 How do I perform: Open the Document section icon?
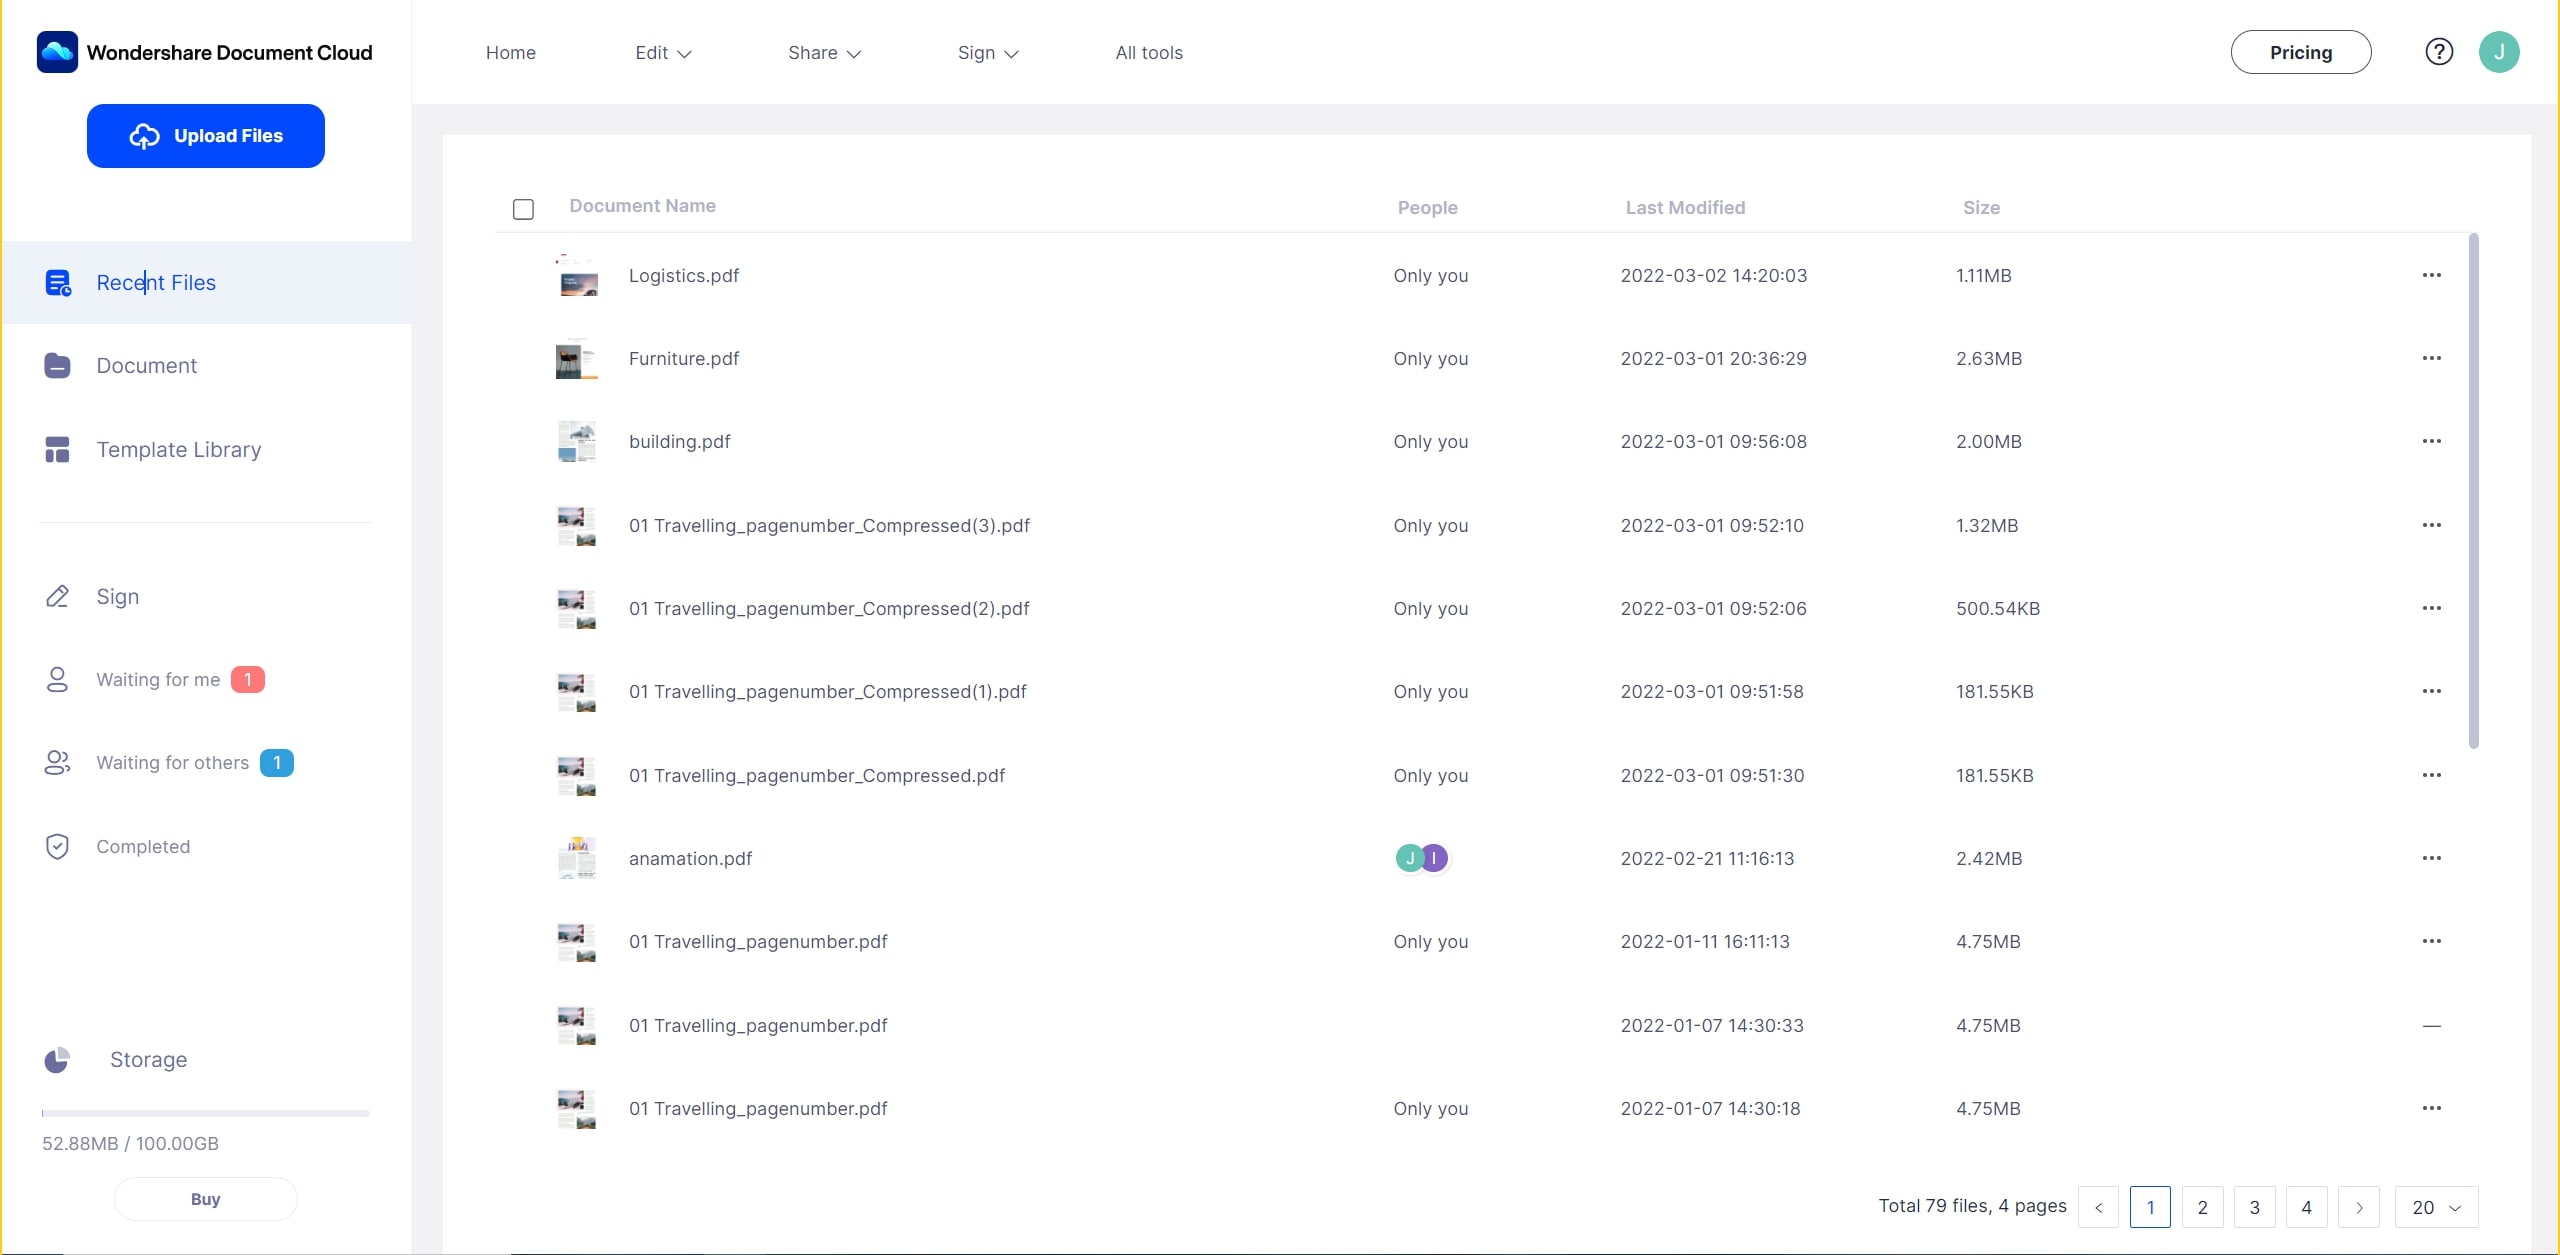(59, 364)
